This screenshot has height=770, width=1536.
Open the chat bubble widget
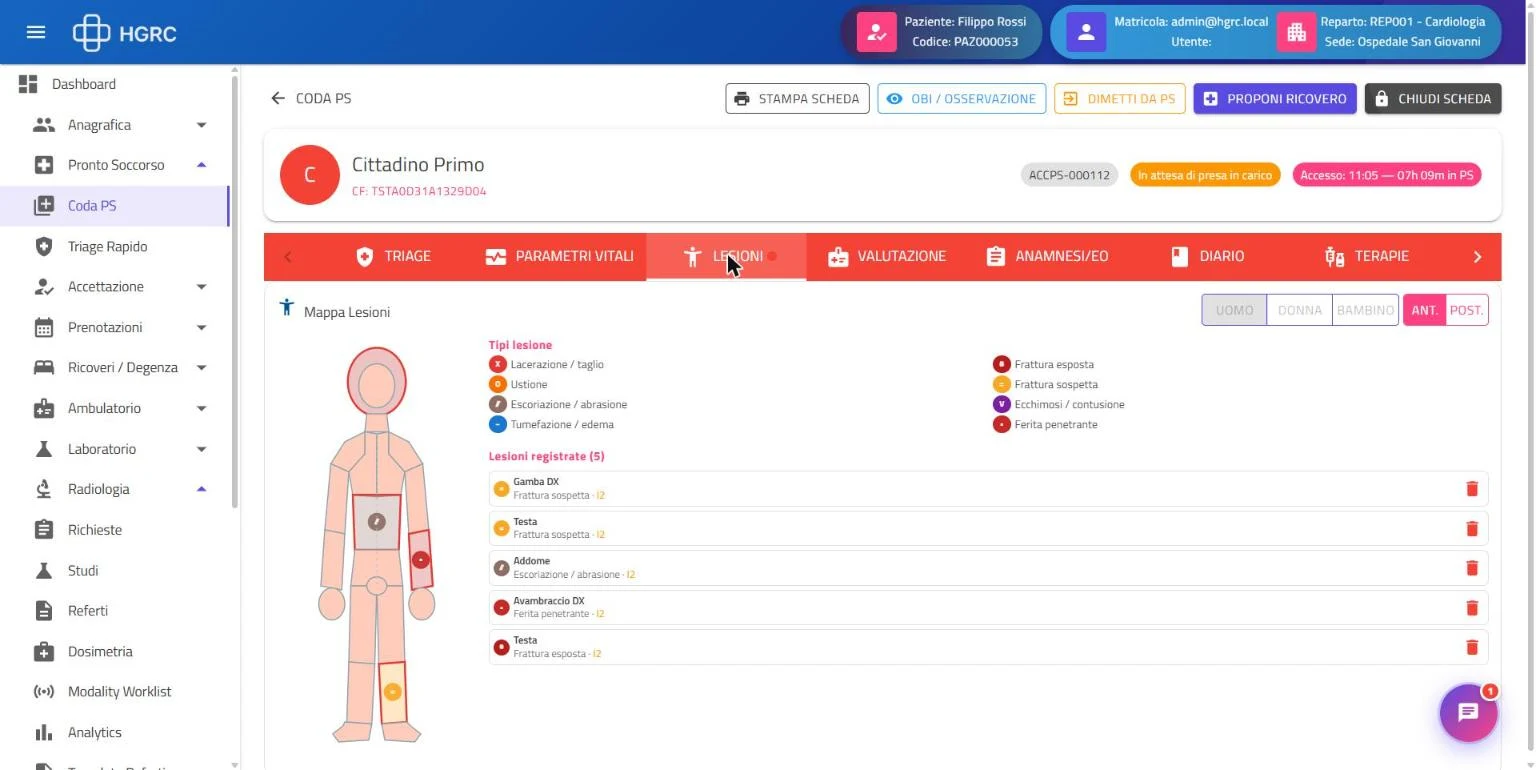[x=1468, y=712]
